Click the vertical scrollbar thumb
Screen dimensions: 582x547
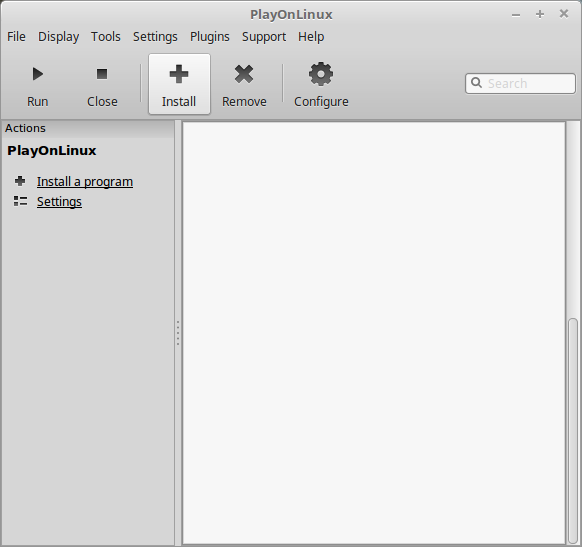click(x=573, y=430)
